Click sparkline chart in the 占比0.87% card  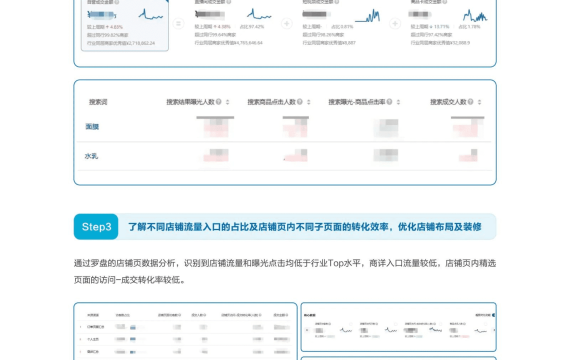[368, 16]
